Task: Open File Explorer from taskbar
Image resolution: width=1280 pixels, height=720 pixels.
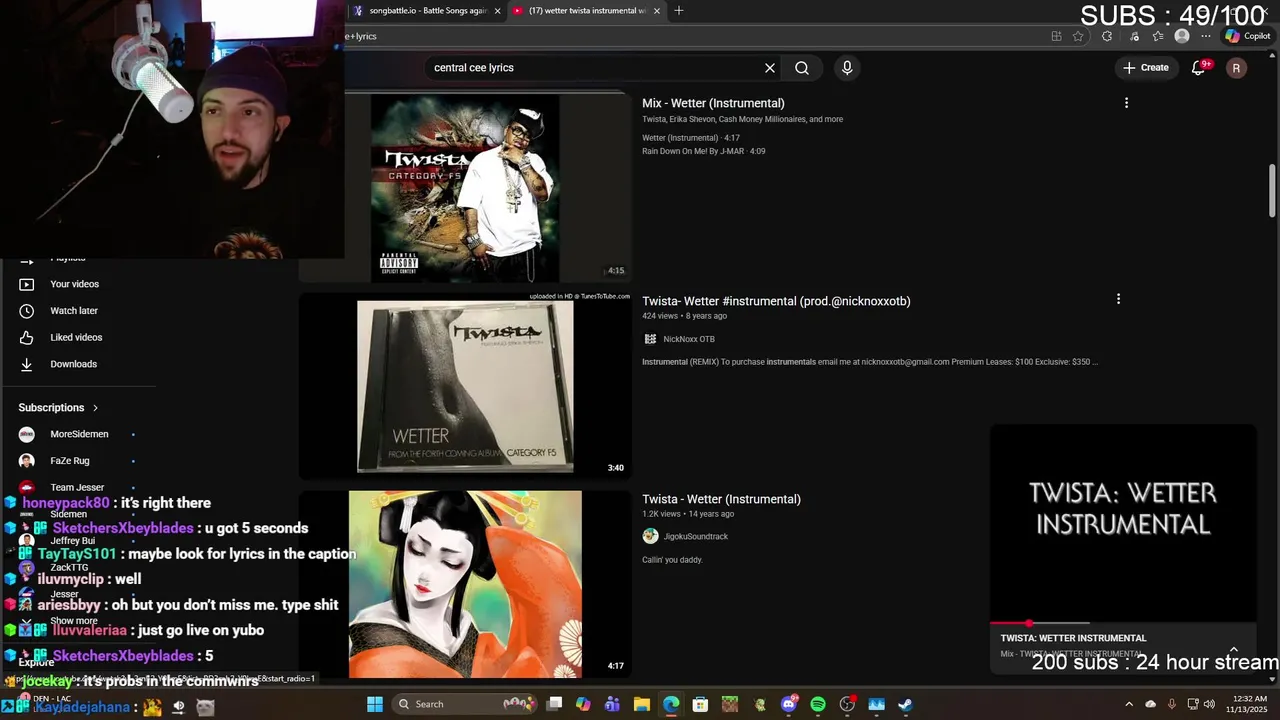Action: coord(642,704)
